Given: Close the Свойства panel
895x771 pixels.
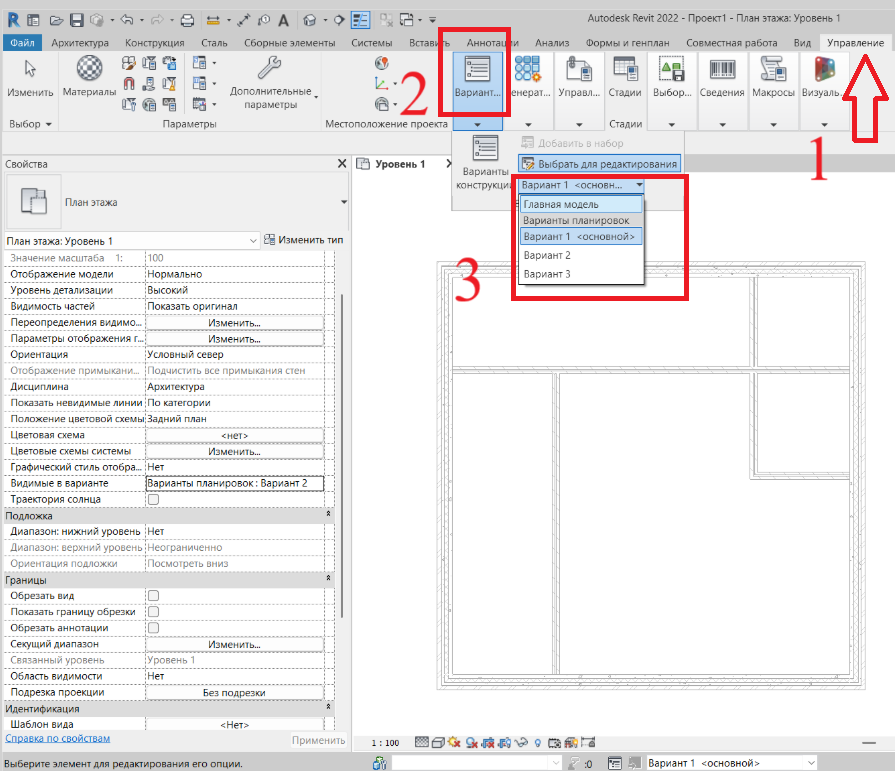Looking at the screenshot, I should 342,164.
